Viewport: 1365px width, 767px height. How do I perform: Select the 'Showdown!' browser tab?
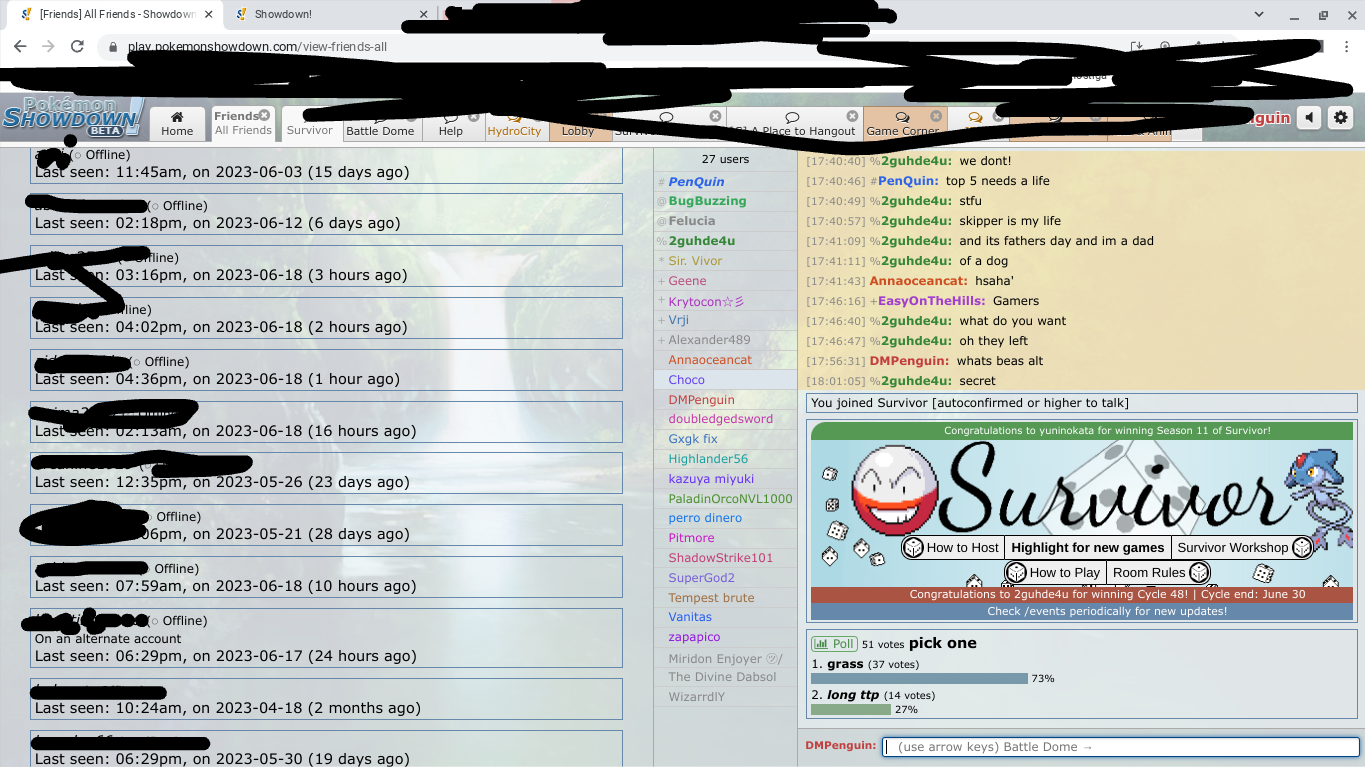click(x=330, y=14)
